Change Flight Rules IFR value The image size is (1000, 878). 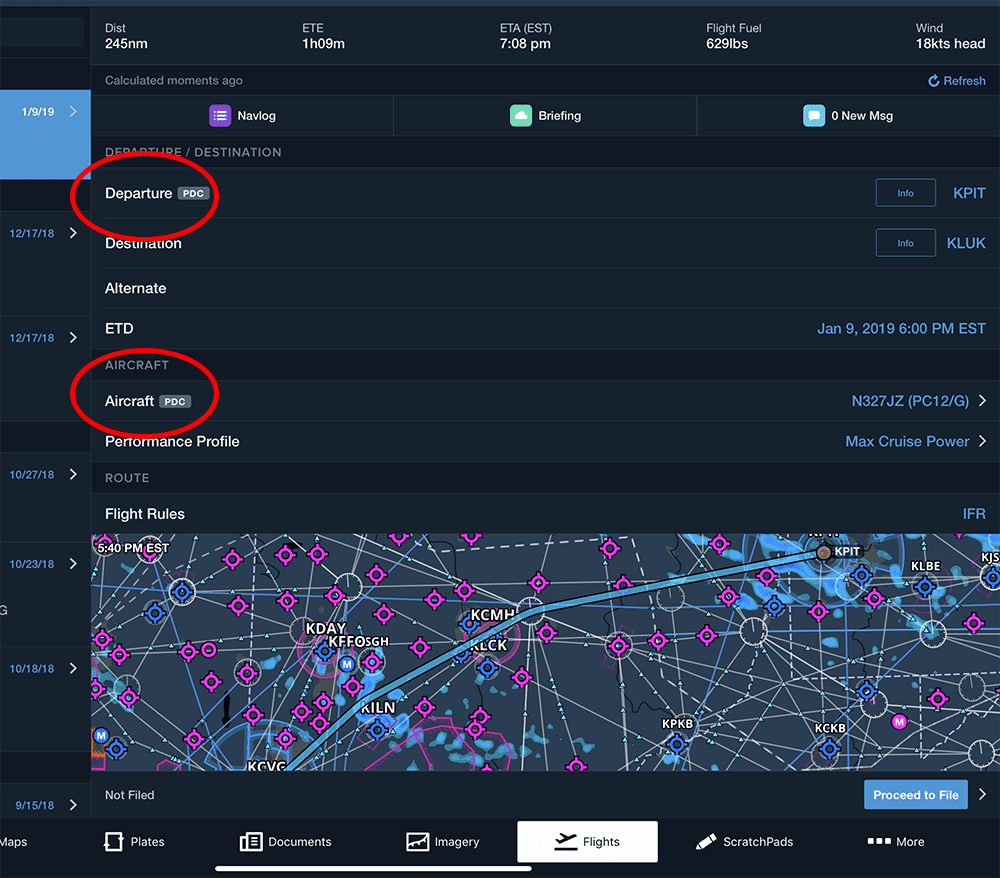click(974, 514)
